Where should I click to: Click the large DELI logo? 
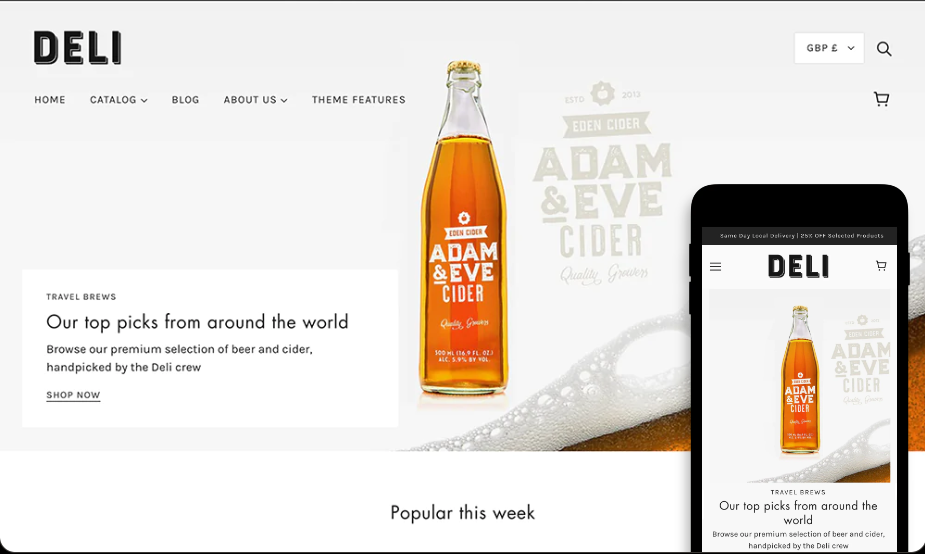click(x=77, y=48)
